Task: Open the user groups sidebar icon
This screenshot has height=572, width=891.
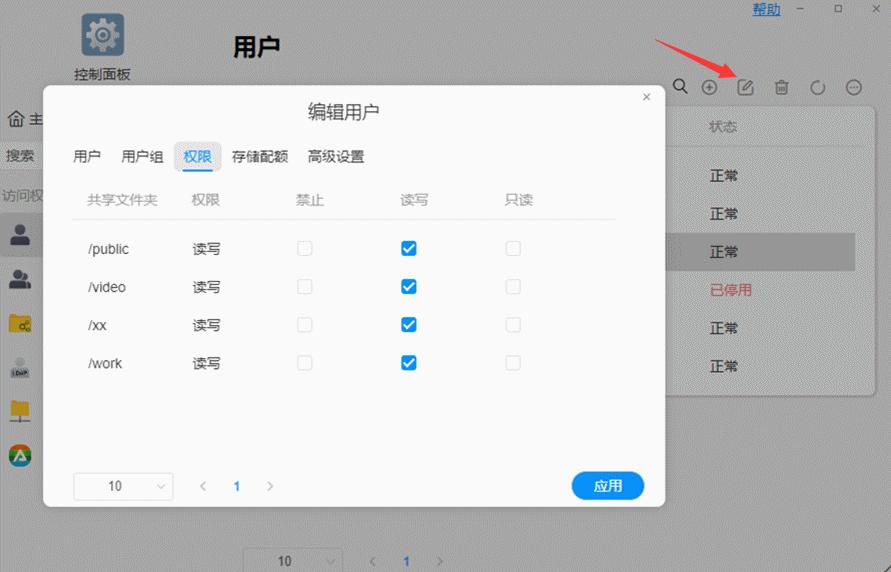Action: pyautogui.click(x=20, y=279)
